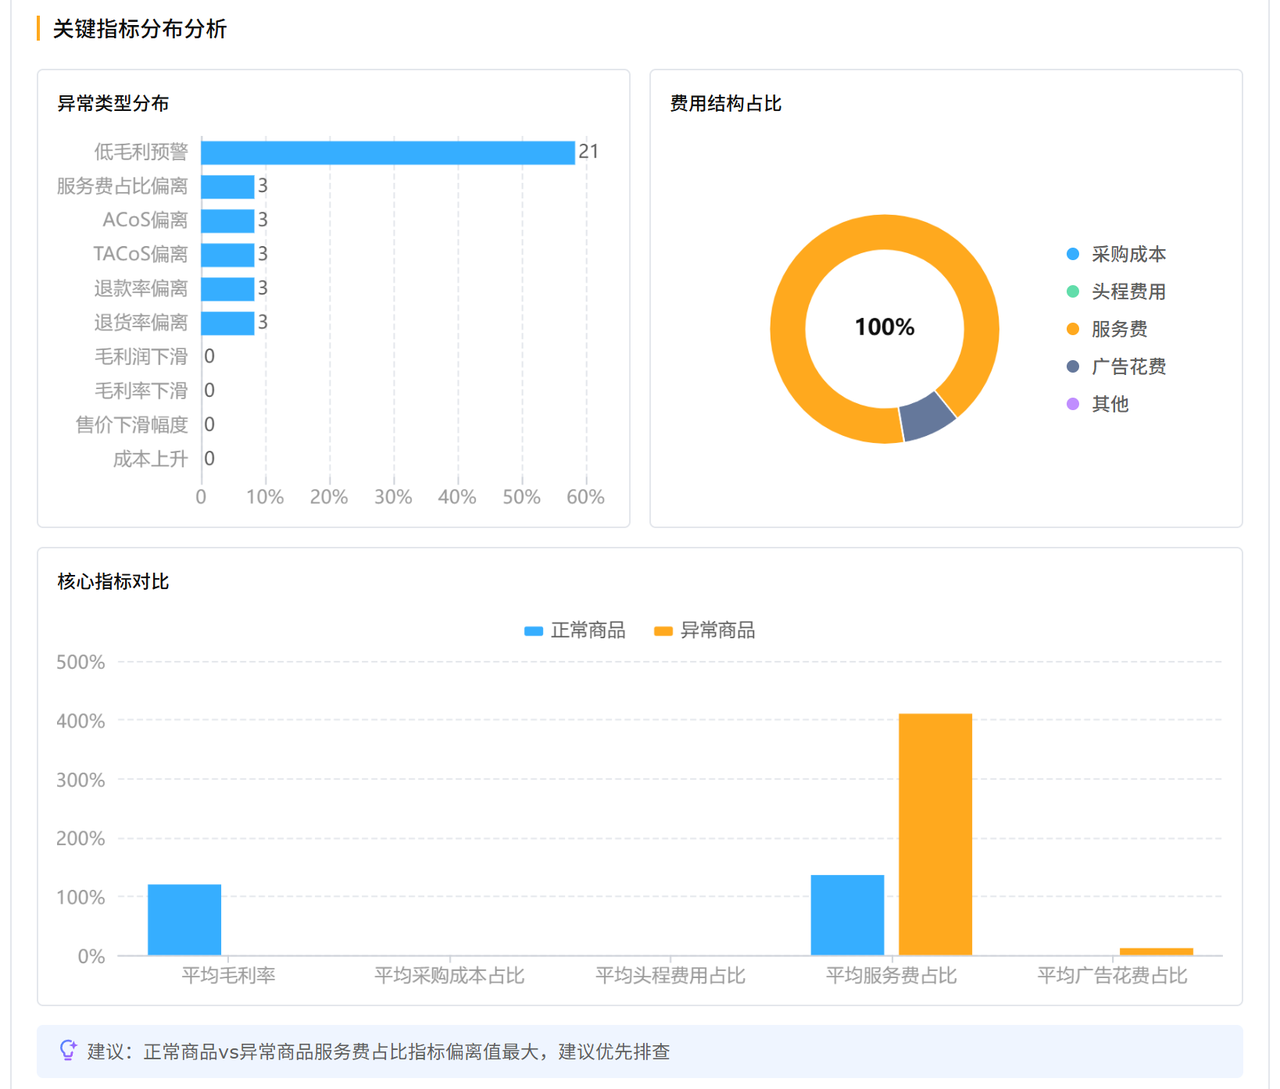
Task: Click 平均服务费占比 axis label
Action: point(891,975)
